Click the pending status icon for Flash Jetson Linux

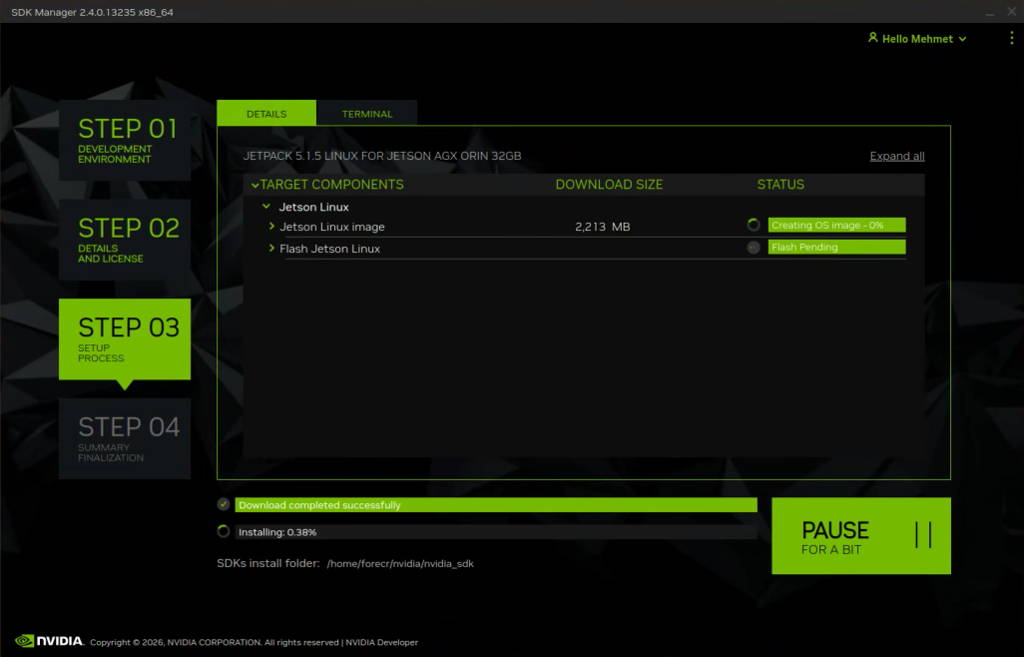(x=754, y=247)
